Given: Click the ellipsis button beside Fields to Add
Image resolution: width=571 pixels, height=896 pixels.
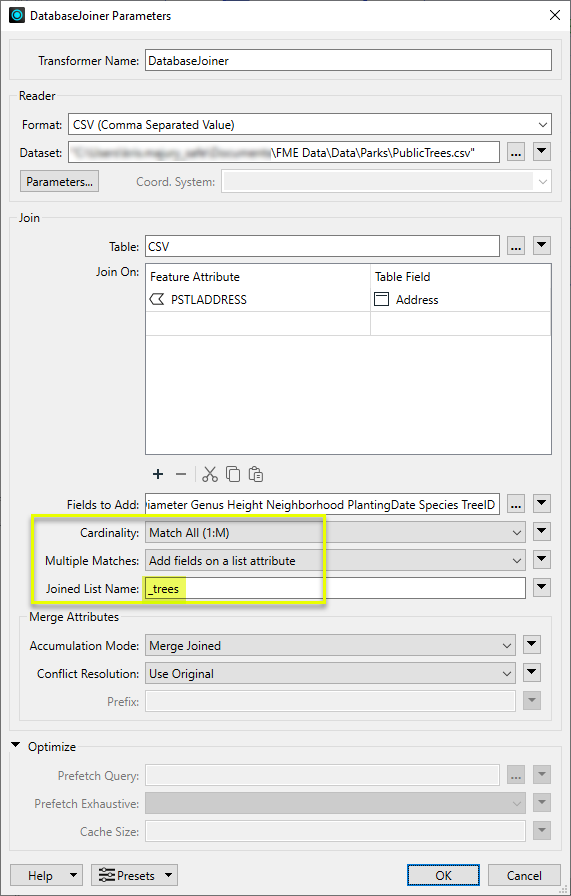Looking at the screenshot, I should [x=516, y=505].
